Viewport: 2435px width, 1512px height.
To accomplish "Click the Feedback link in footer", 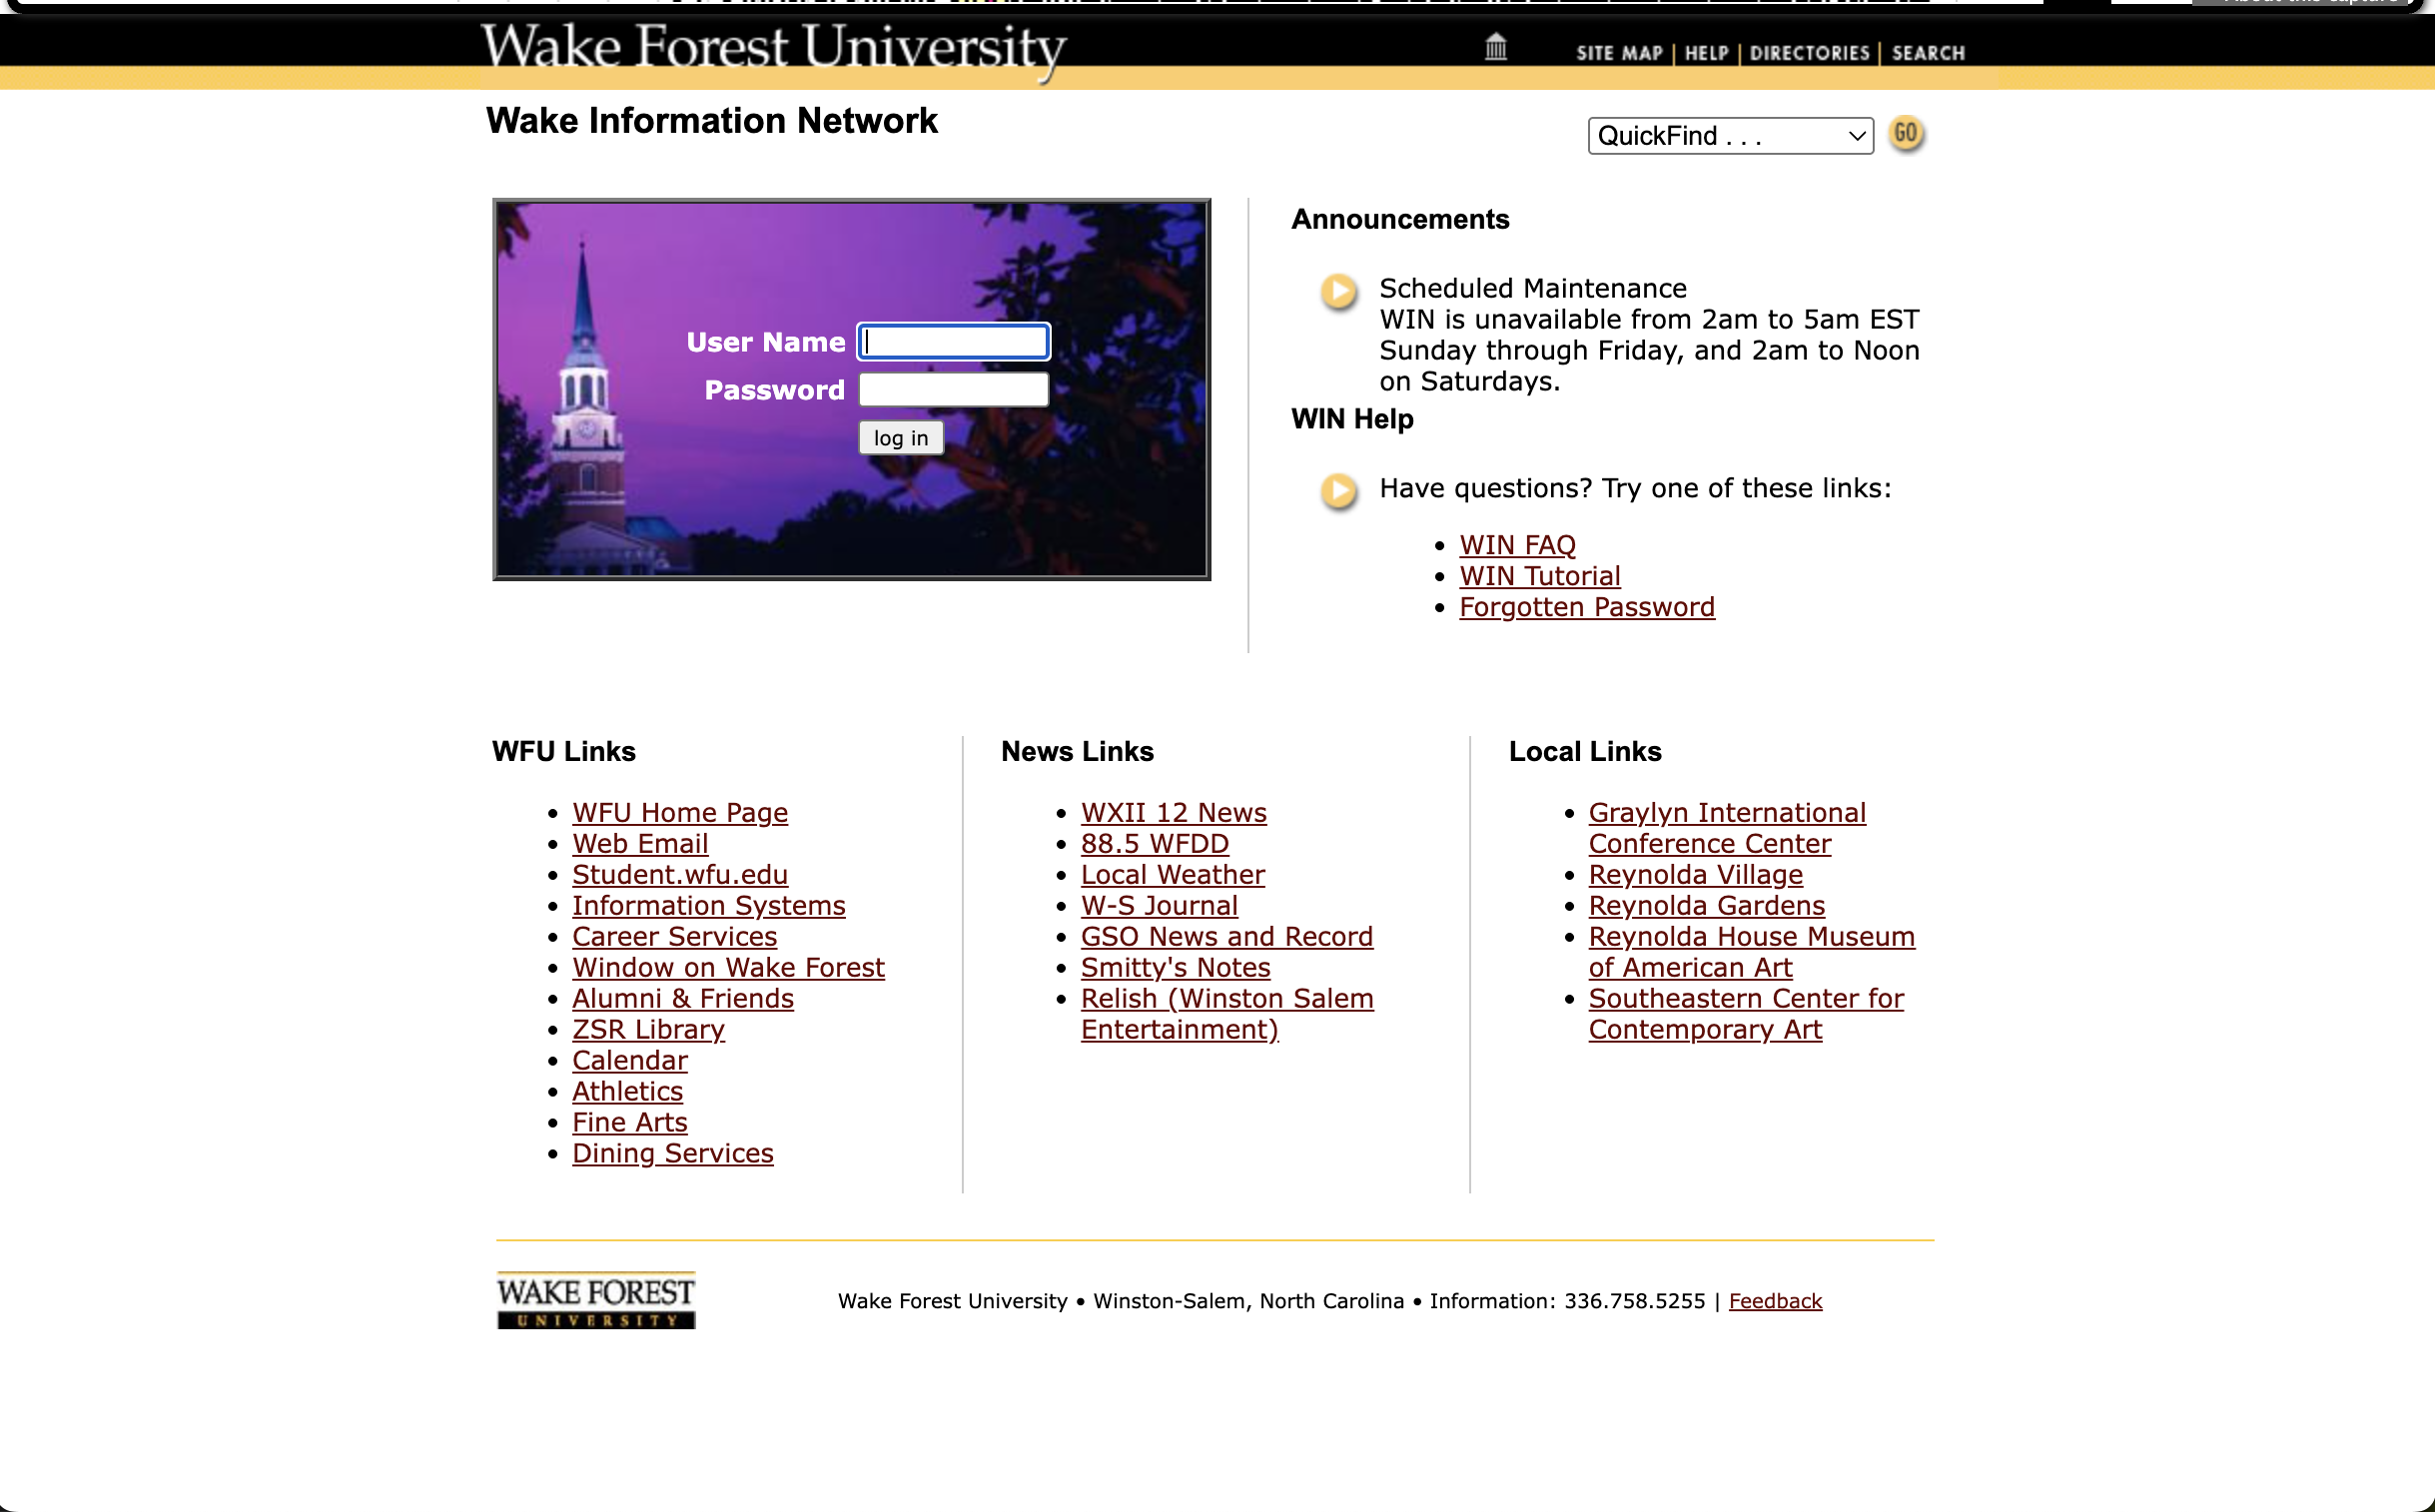I will point(1775,1301).
